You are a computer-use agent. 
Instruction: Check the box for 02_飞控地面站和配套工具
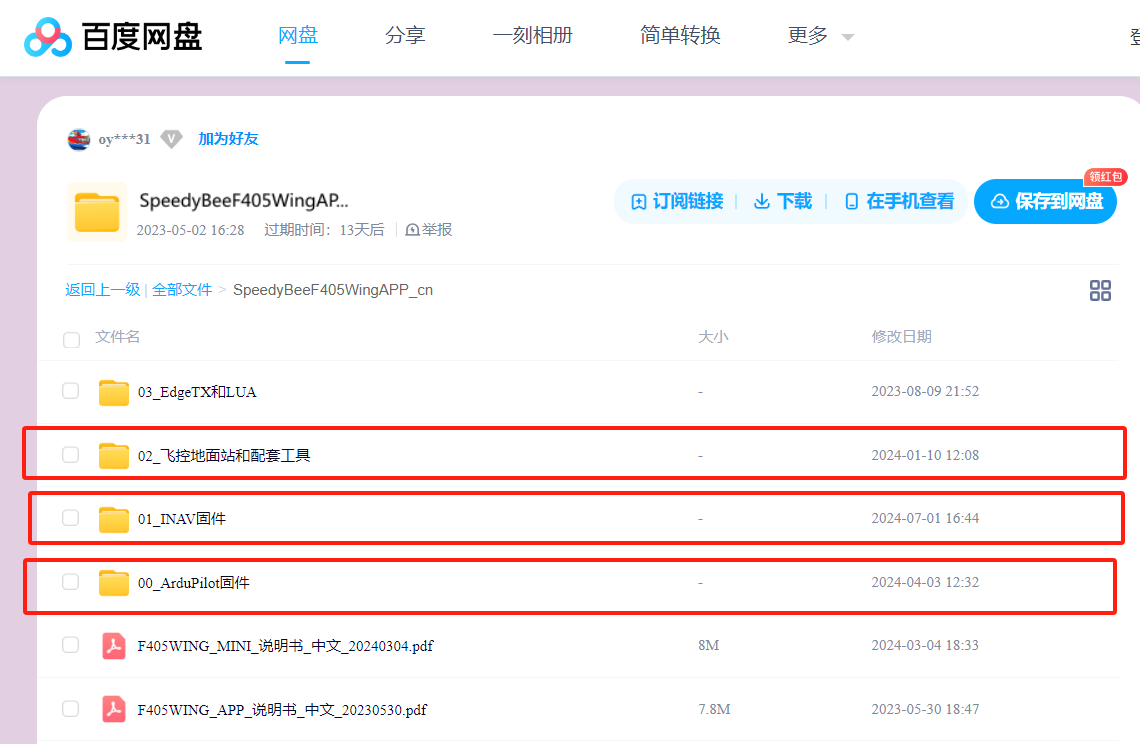[71, 455]
